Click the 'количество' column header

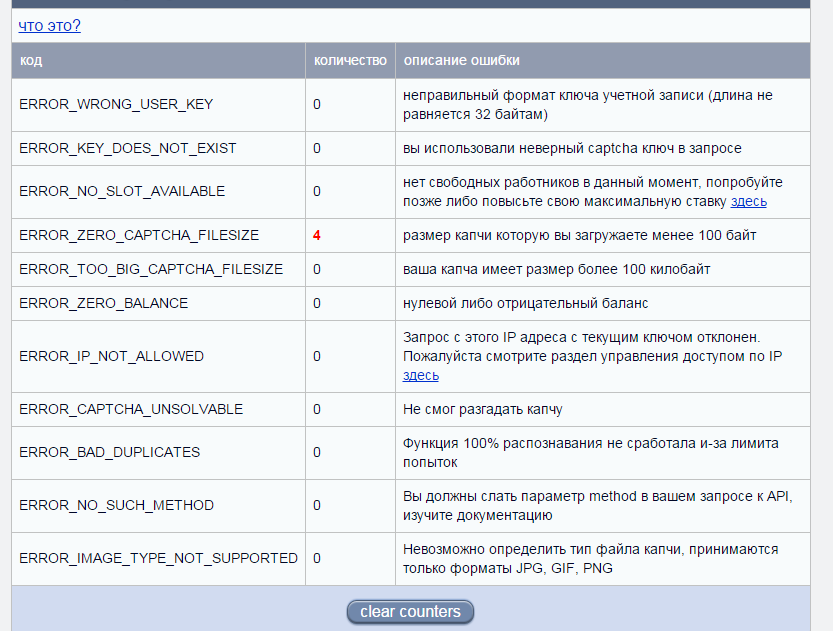tap(350, 61)
